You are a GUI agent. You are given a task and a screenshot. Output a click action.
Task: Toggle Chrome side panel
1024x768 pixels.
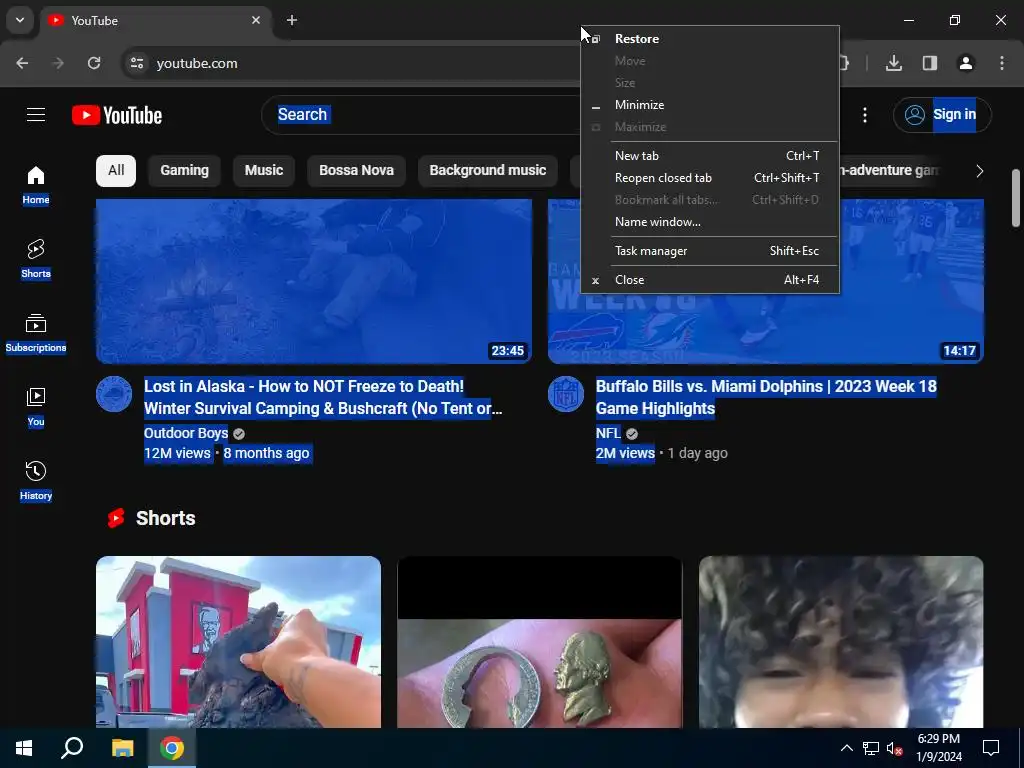click(x=930, y=63)
